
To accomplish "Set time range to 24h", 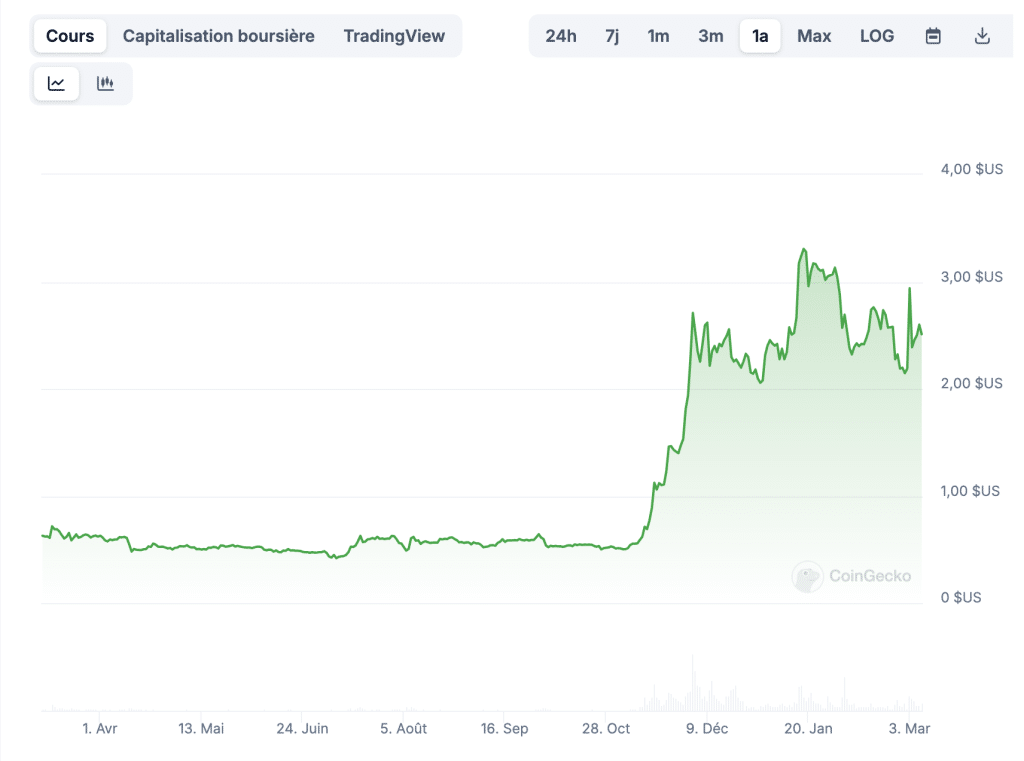I will [x=561, y=36].
